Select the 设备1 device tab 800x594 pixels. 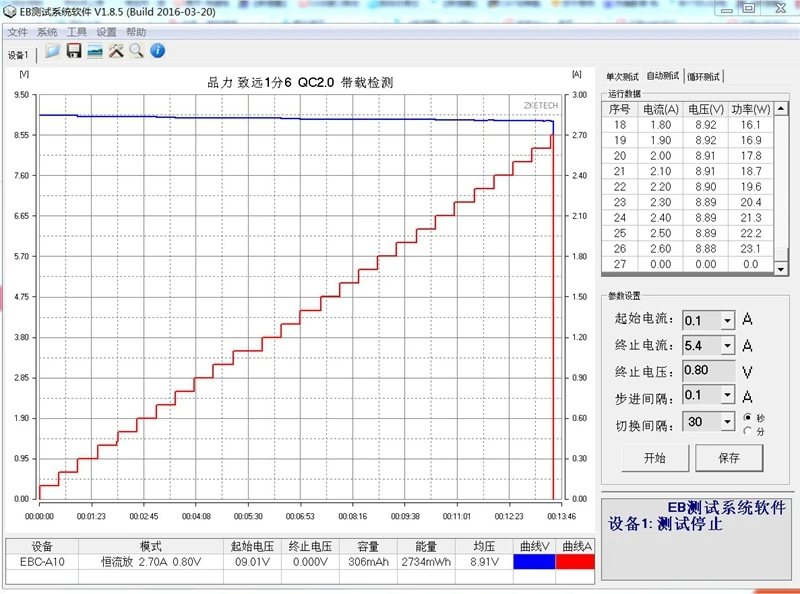[x=18, y=55]
